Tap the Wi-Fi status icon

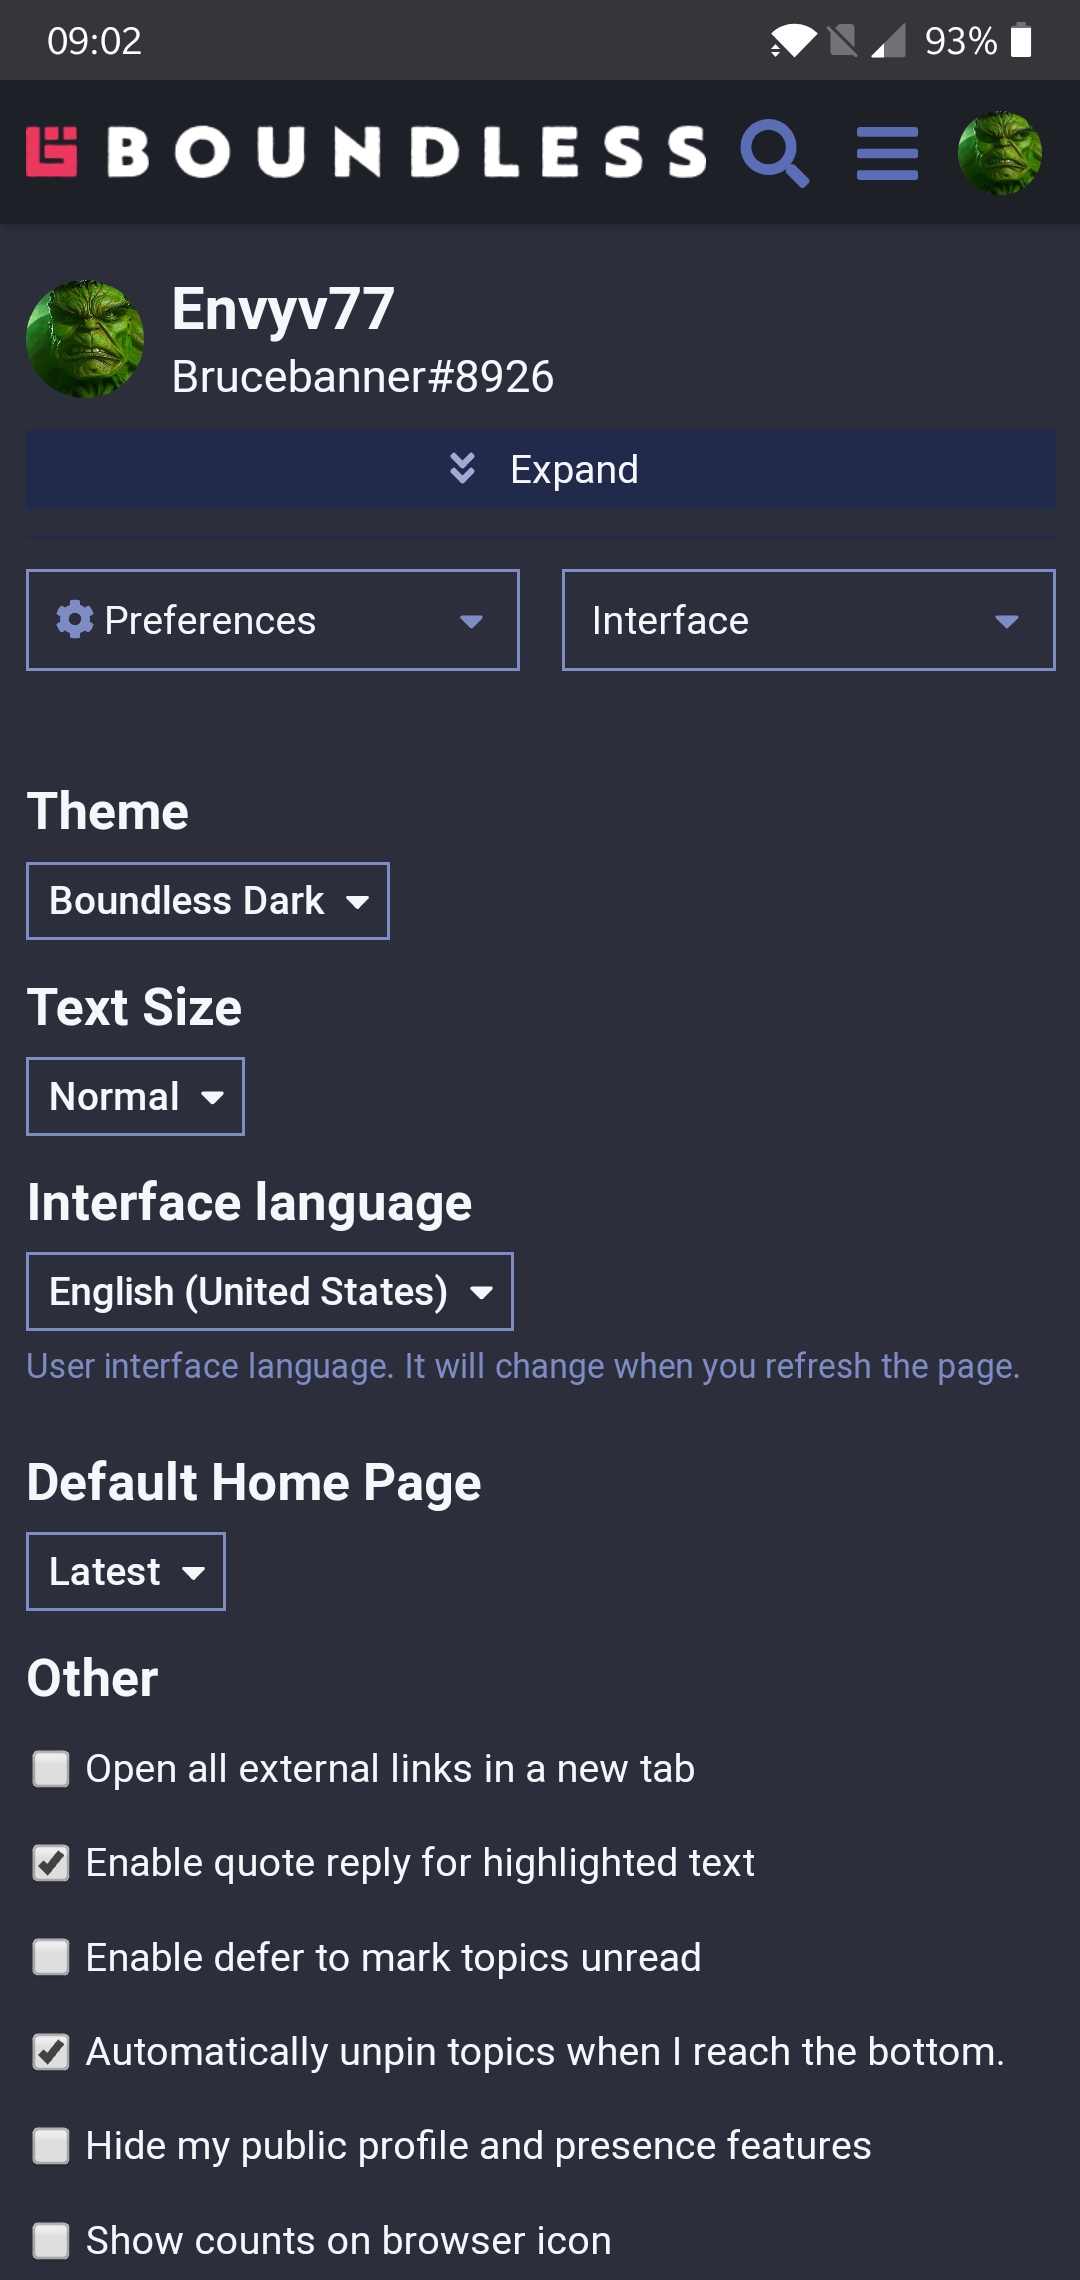(793, 41)
